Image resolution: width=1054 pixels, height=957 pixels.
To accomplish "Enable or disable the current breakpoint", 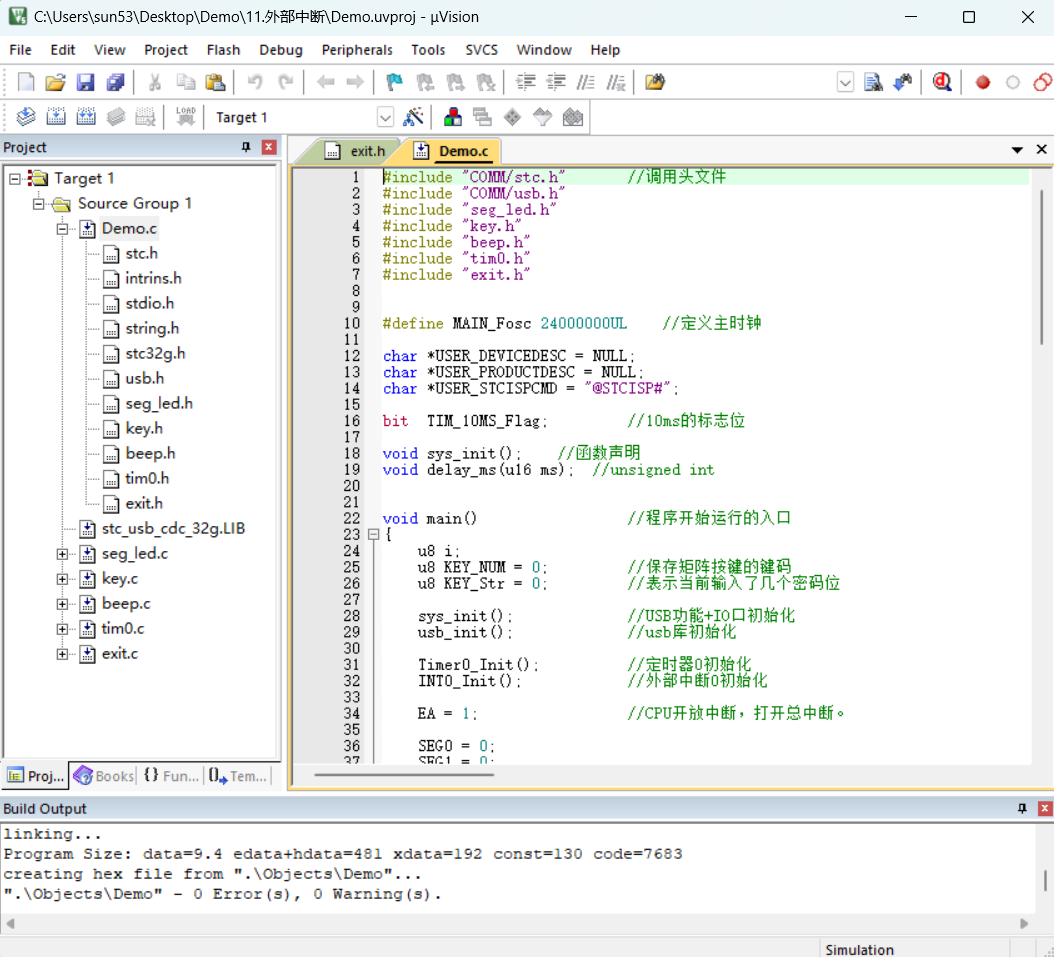I will (x=1012, y=82).
